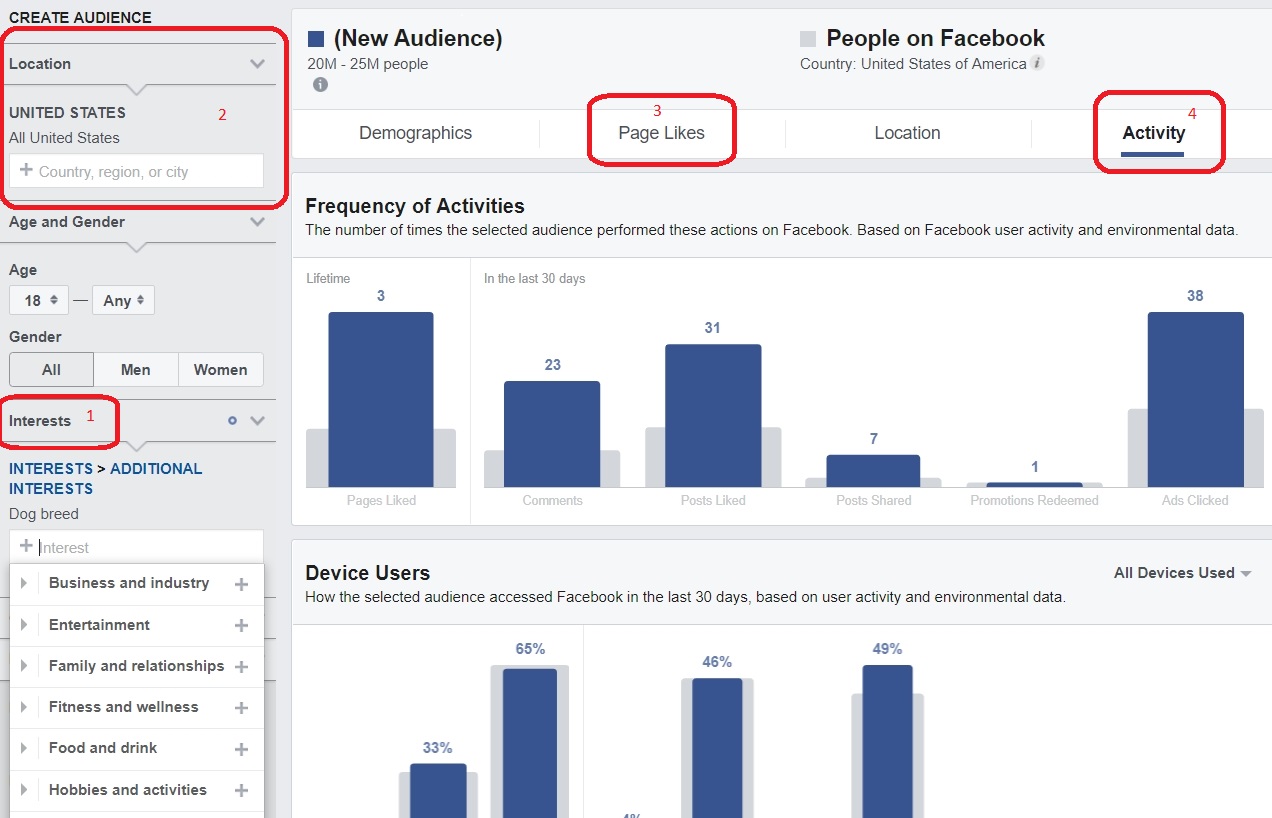1272x818 pixels.
Task: Click the Ads Clicked bar showing 38
Action: [x=1195, y=400]
